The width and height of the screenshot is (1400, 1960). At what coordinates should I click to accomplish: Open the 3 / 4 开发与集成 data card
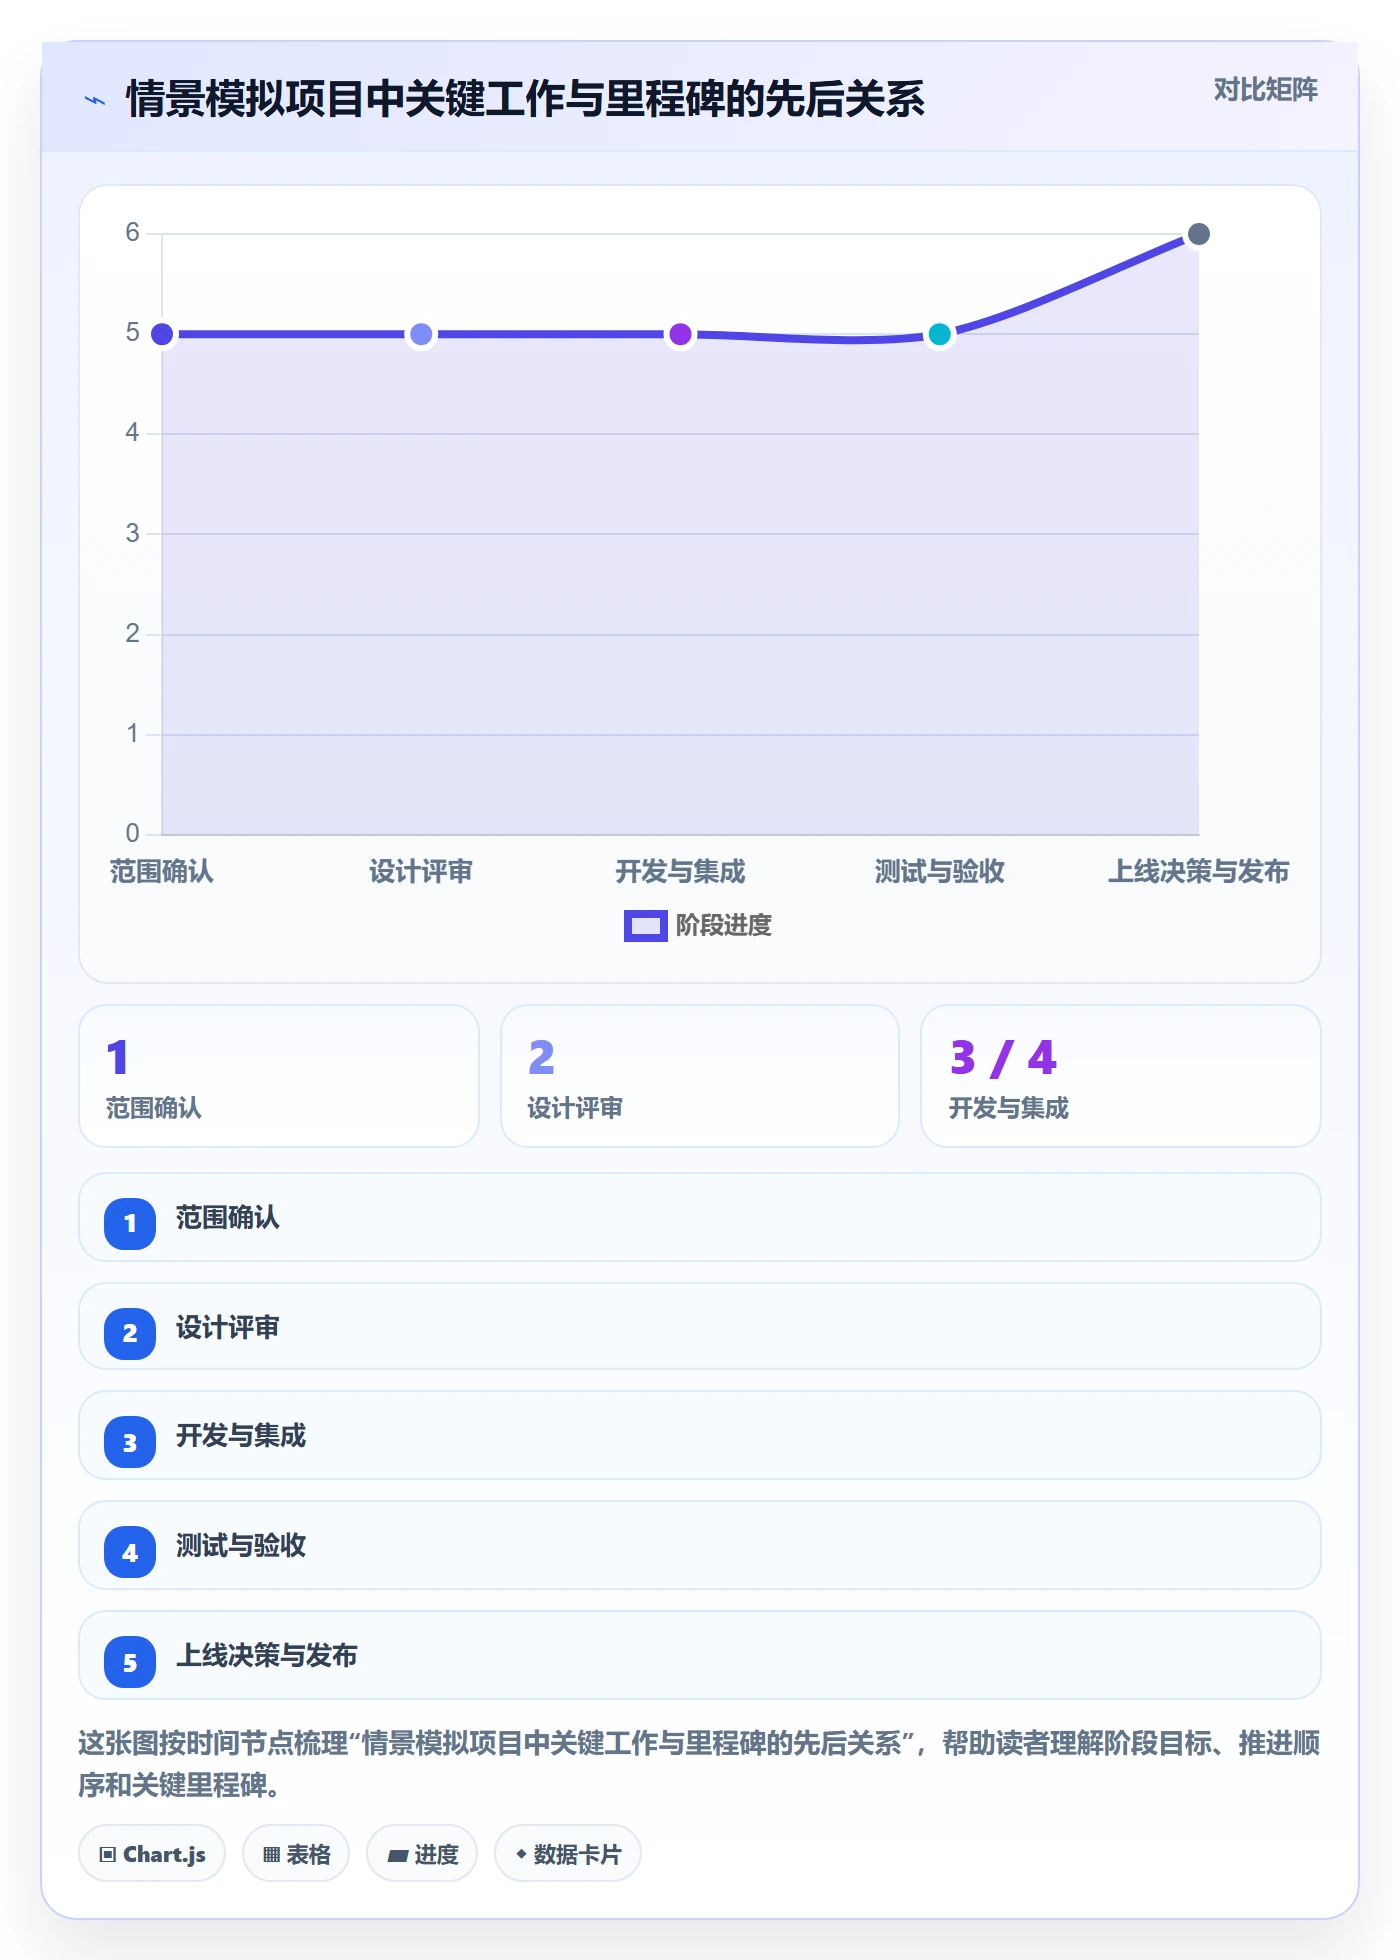pyautogui.click(x=1121, y=1076)
